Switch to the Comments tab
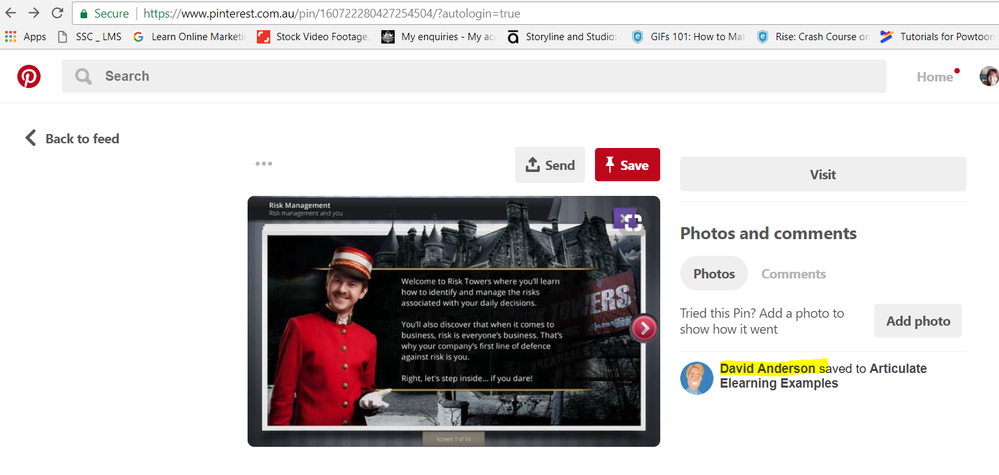999x475 pixels. (793, 274)
